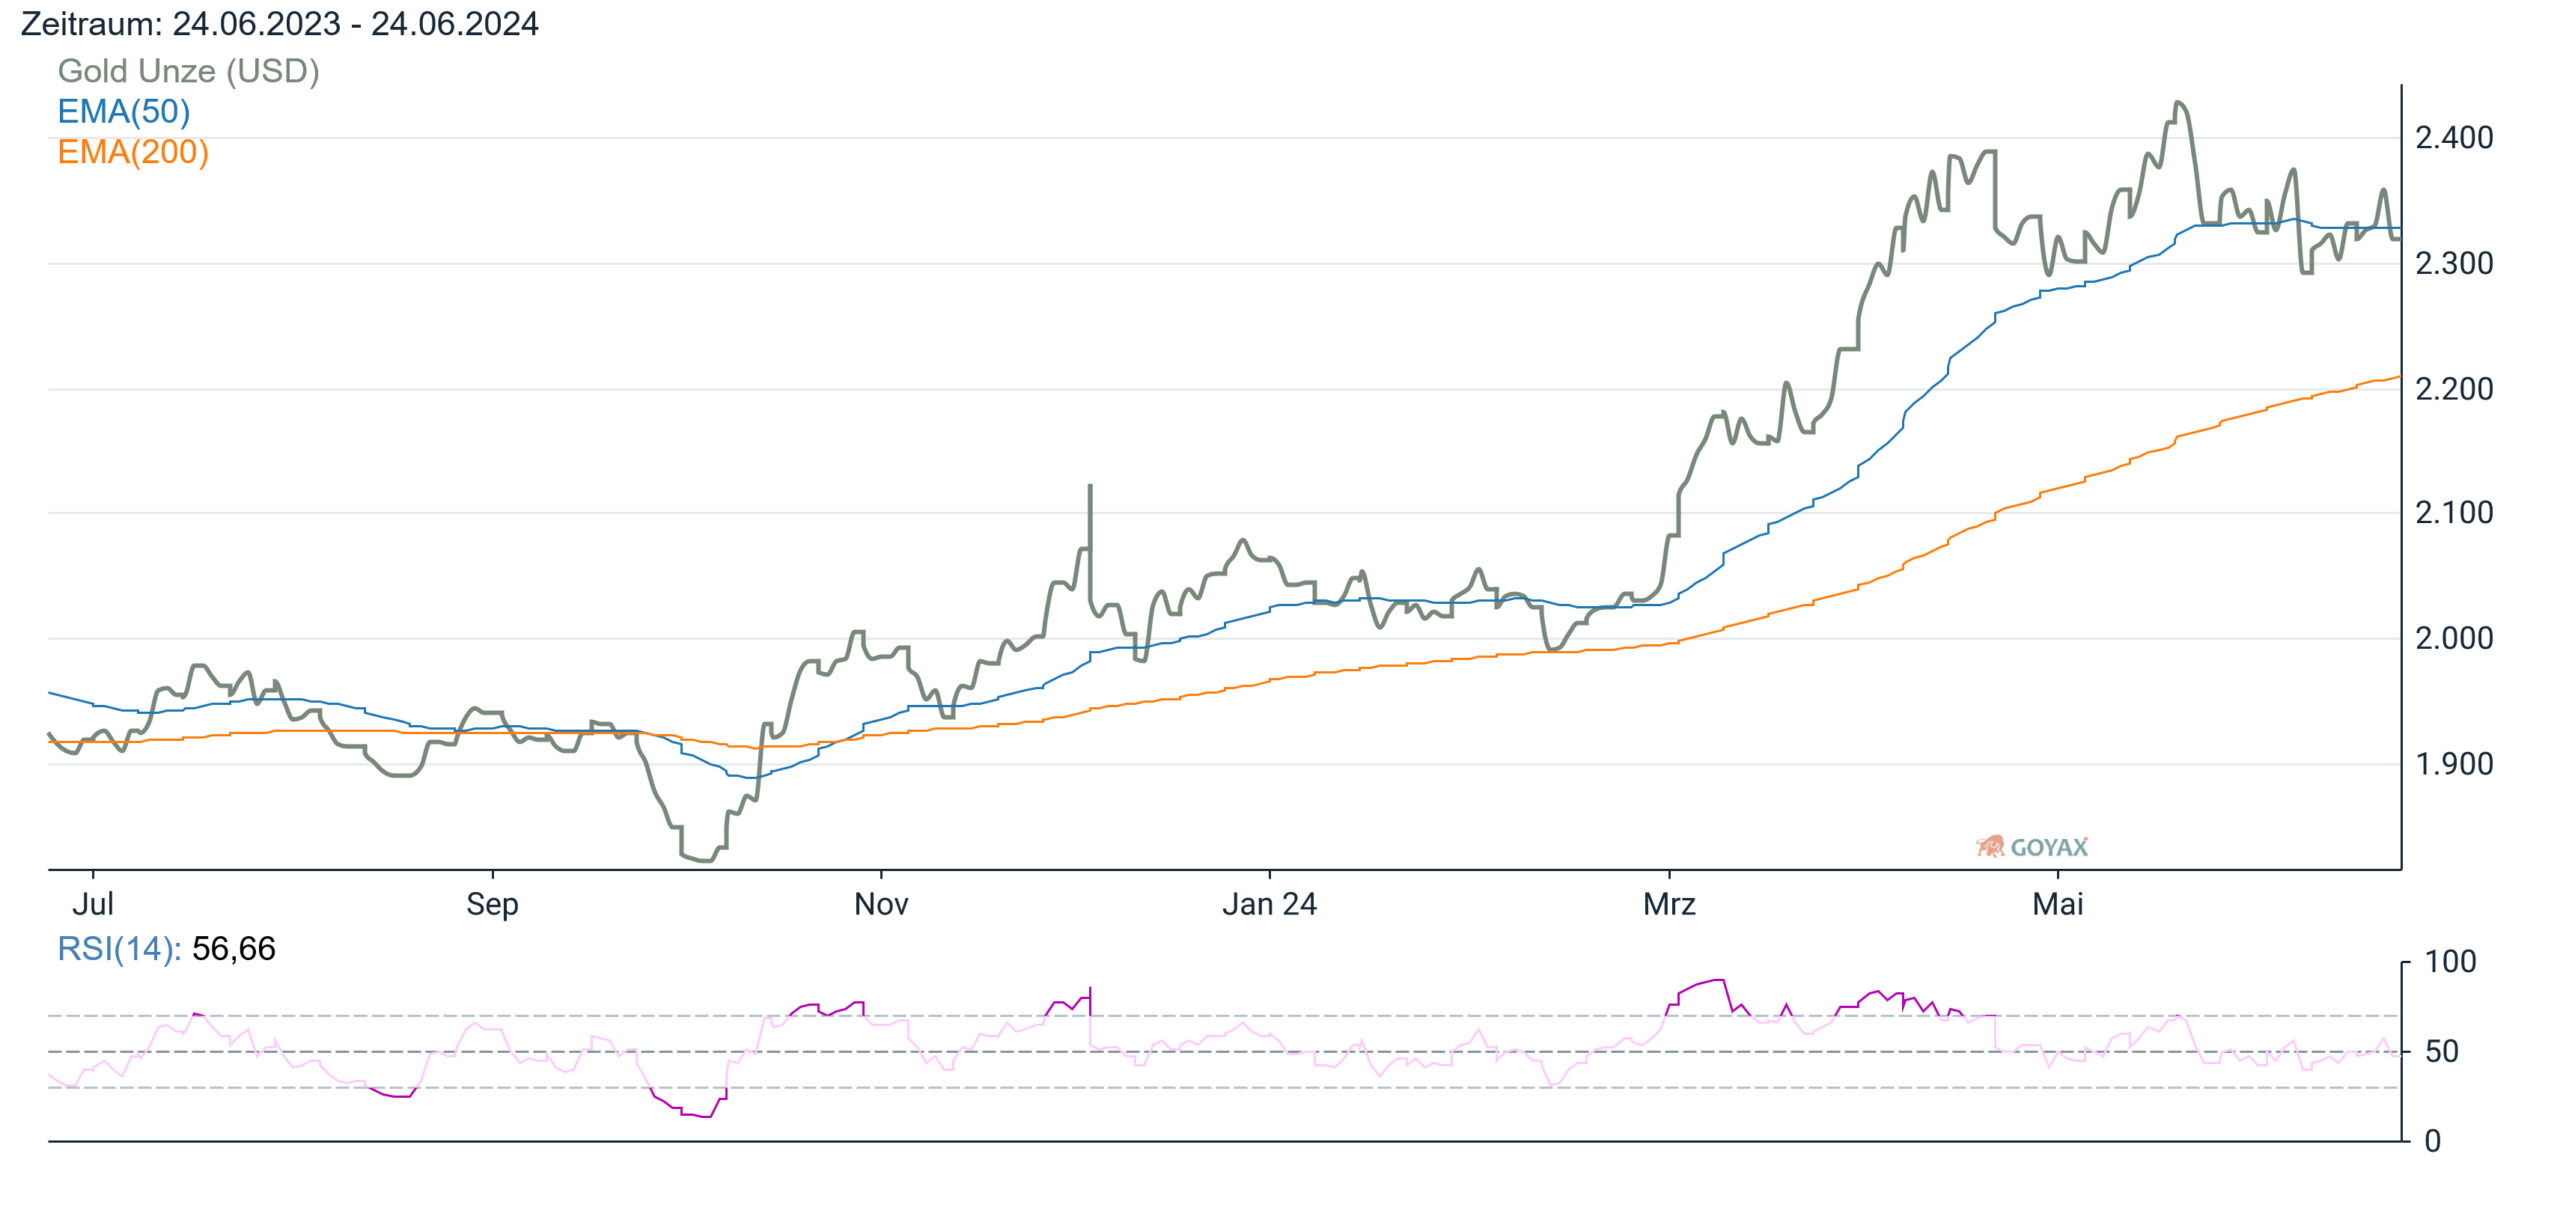This screenshot has height=1228, width=2560.
Task: Select the Sep tick on time axis
Action: coord(492,904)
